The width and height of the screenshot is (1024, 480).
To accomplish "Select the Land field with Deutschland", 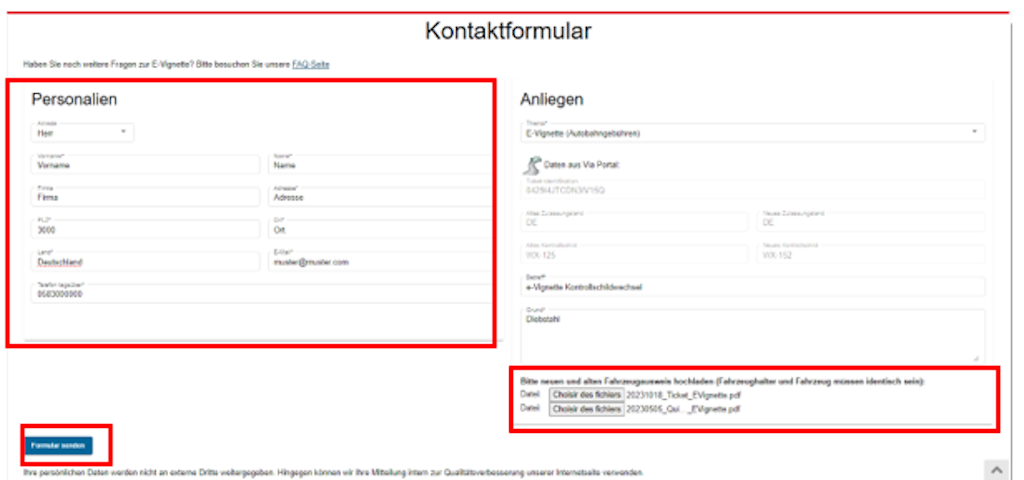I will tap(145, 261).
